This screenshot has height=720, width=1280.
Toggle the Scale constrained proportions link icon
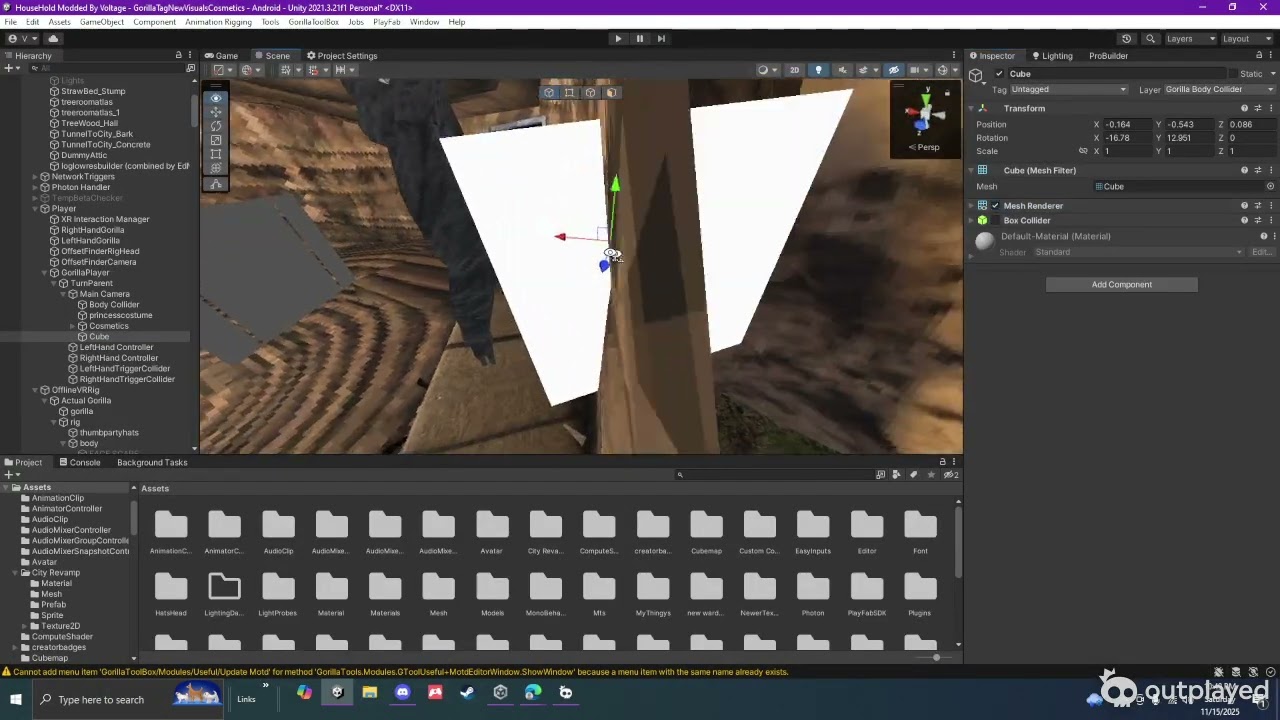pyautogui.click(x=1083, y=152)
